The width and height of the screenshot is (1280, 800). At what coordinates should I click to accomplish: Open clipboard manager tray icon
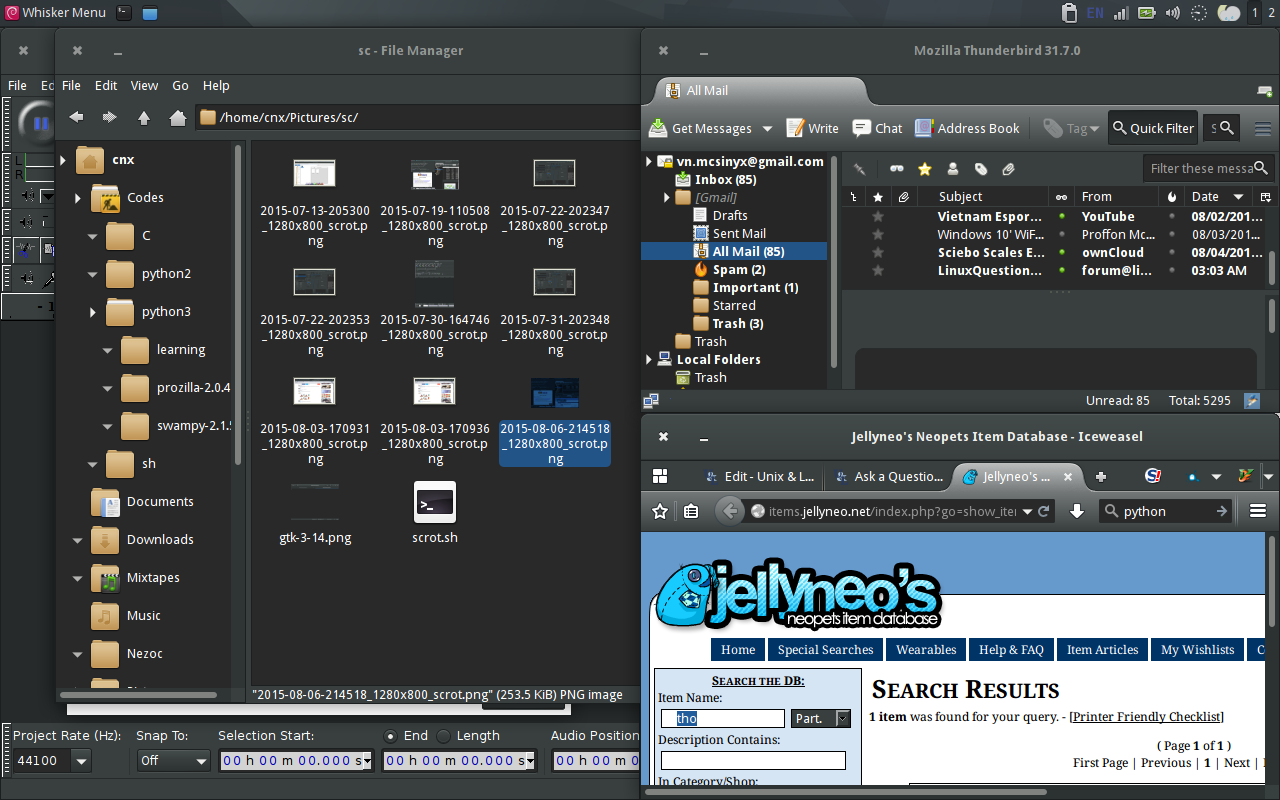pos(1069,13)
